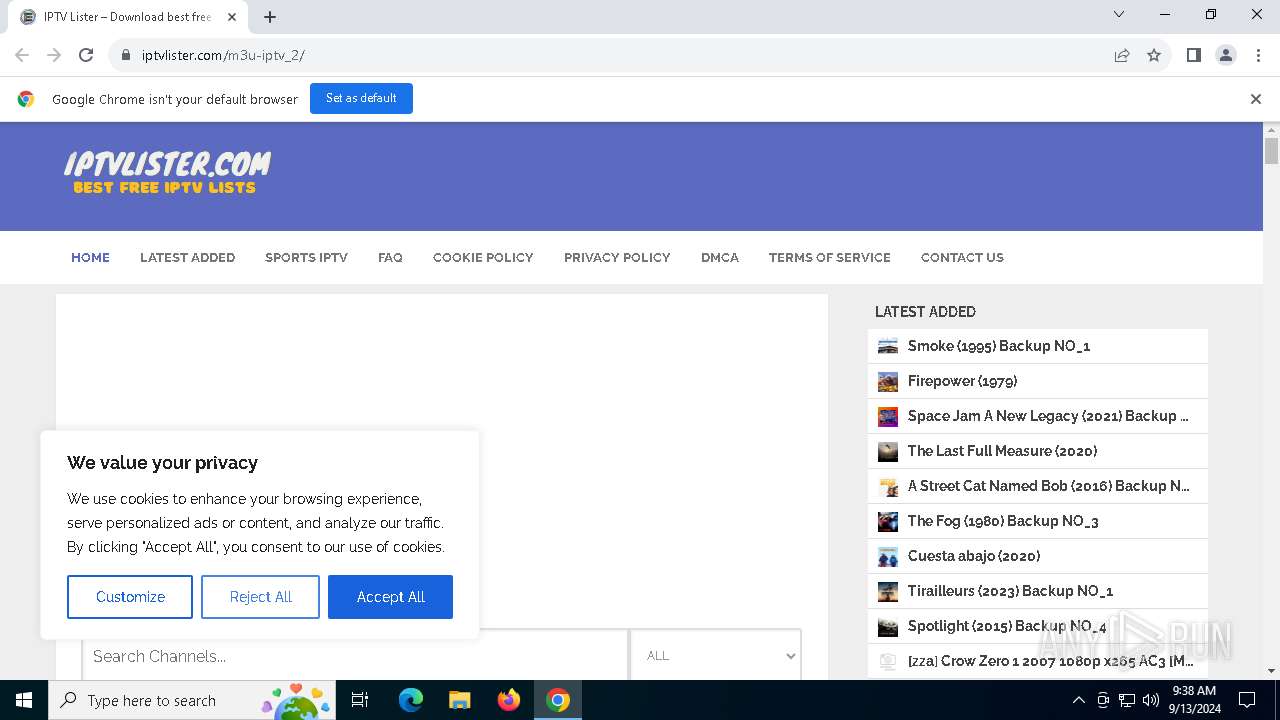Open Firepower (1979) link

tap(962, 381)
